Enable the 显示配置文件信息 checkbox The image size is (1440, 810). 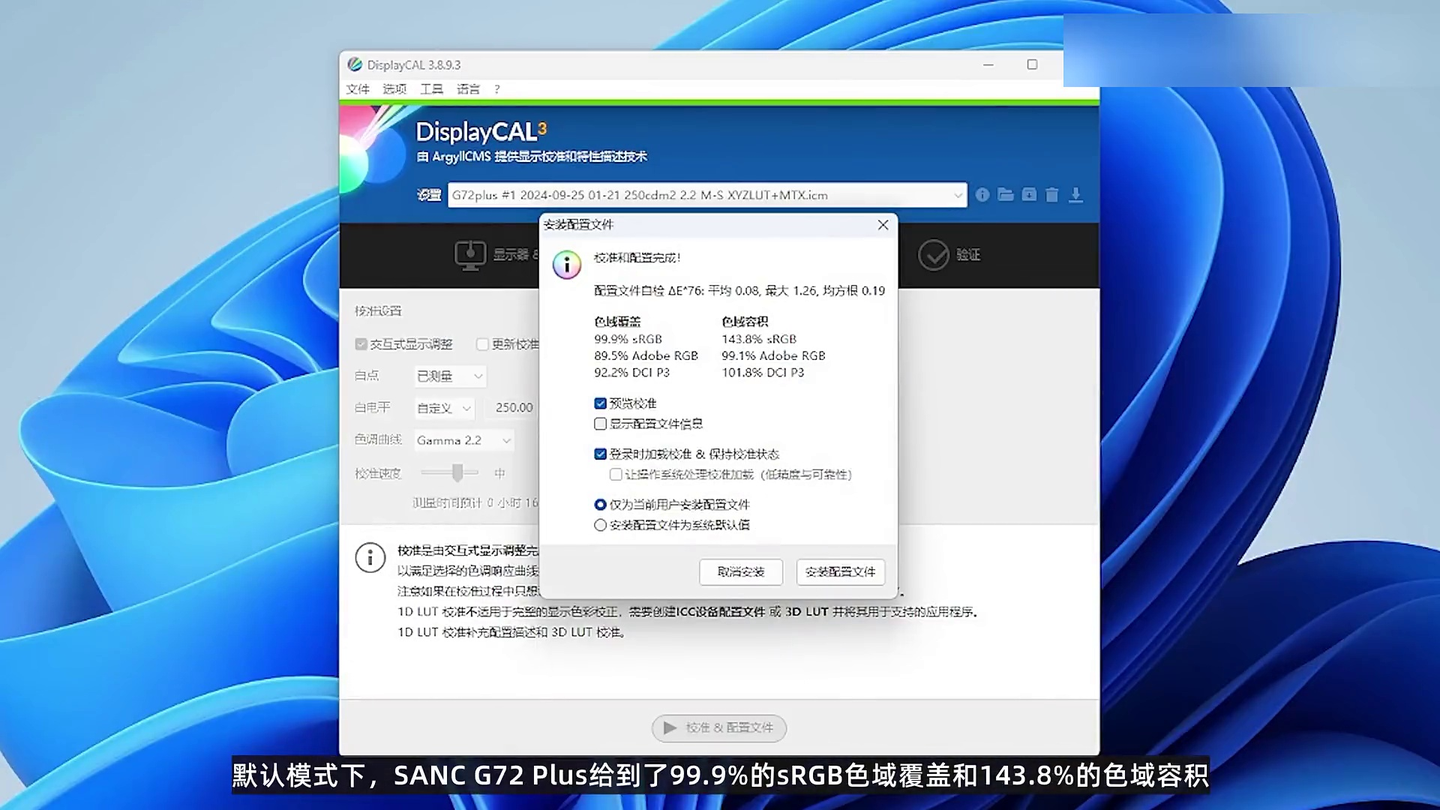(x=600, y=424)
